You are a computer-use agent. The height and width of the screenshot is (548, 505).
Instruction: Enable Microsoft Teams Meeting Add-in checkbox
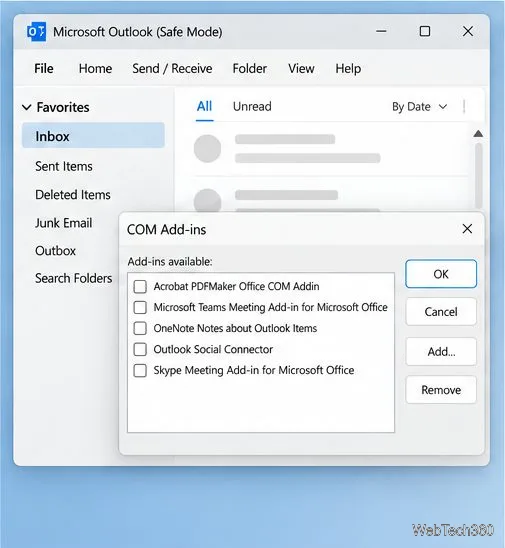coord(140,307)
